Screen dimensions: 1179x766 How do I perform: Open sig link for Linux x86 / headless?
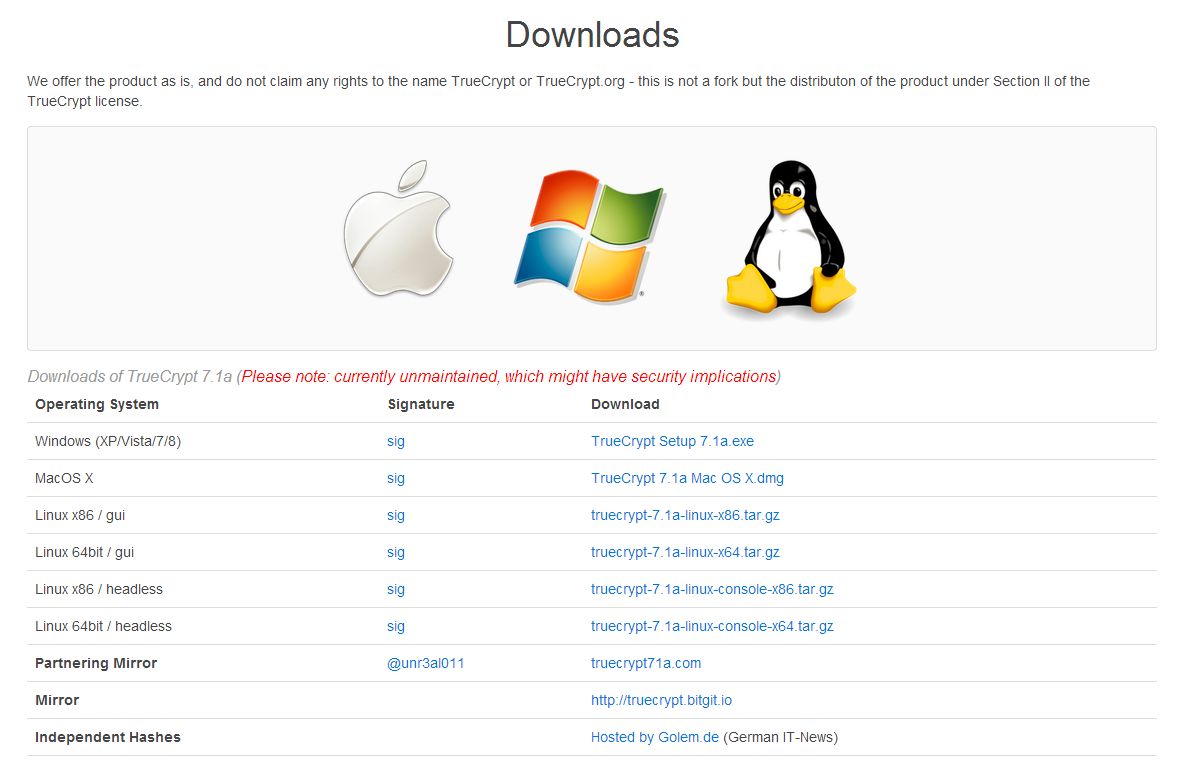click(x=396, y=589)
